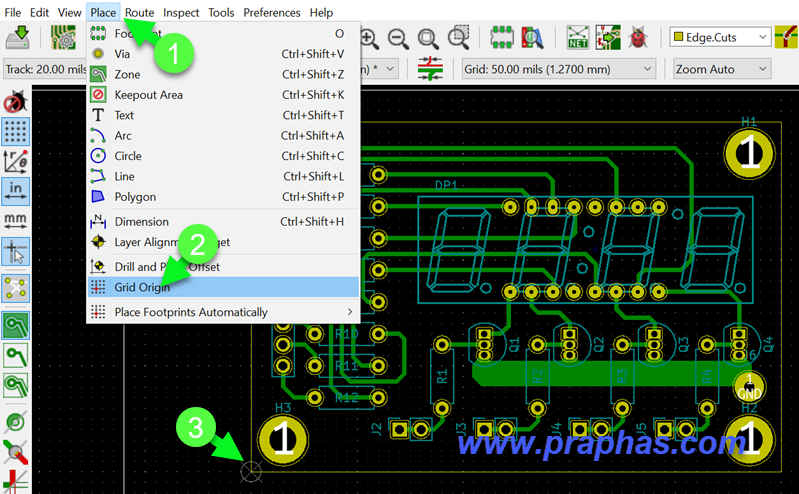The image size is (799, 494).
Task: Select the H3 mounting hole pad
Action: pos(283,440)
